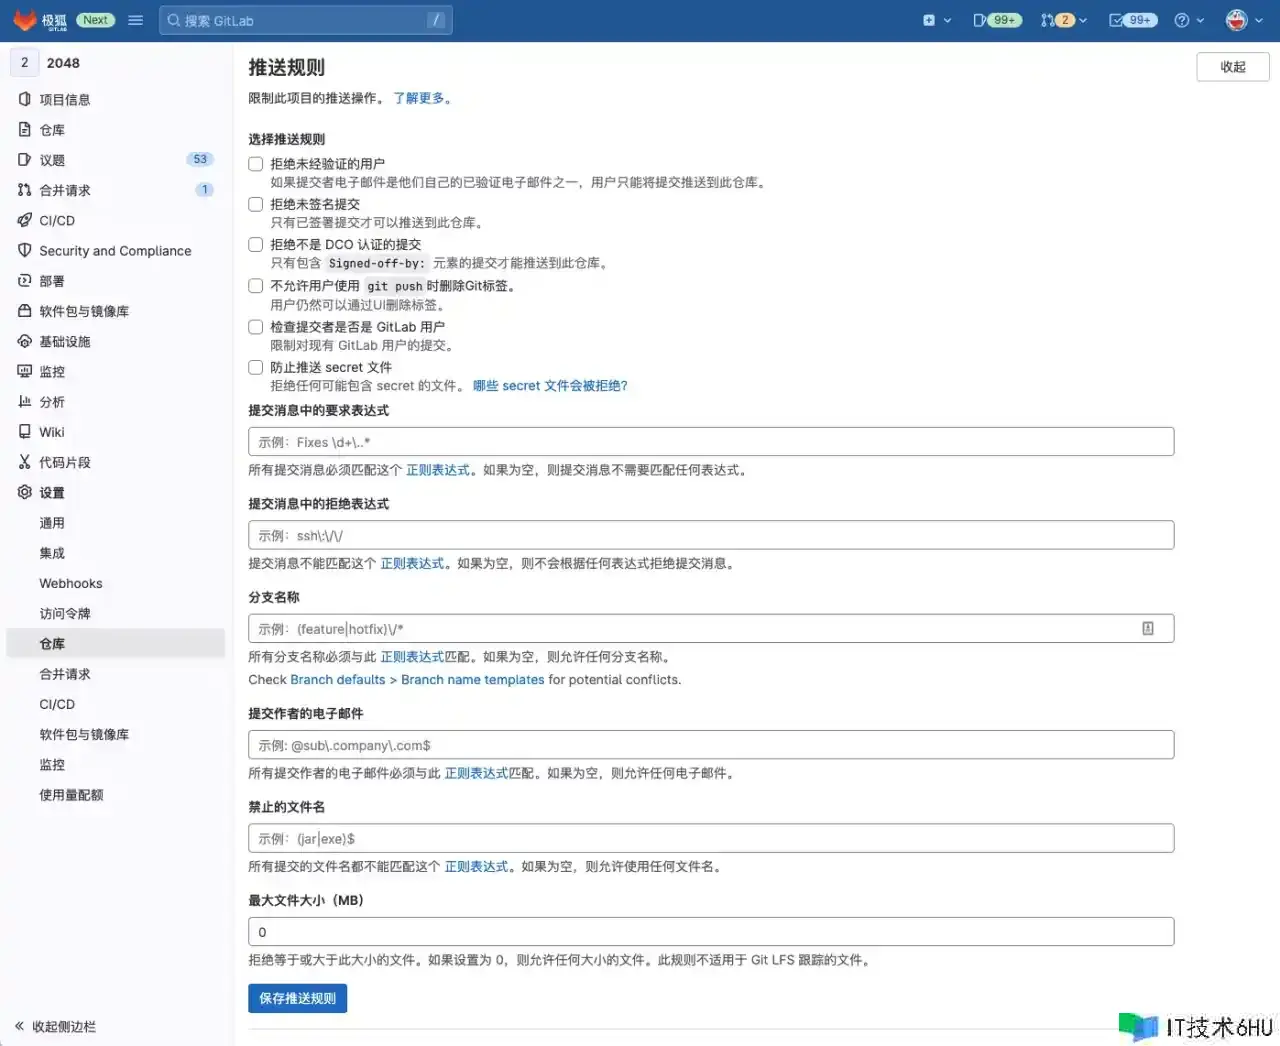Open Webhooks in settings submenu
The width and height of the screenshot is (1280, 1046).
point(71,583)
